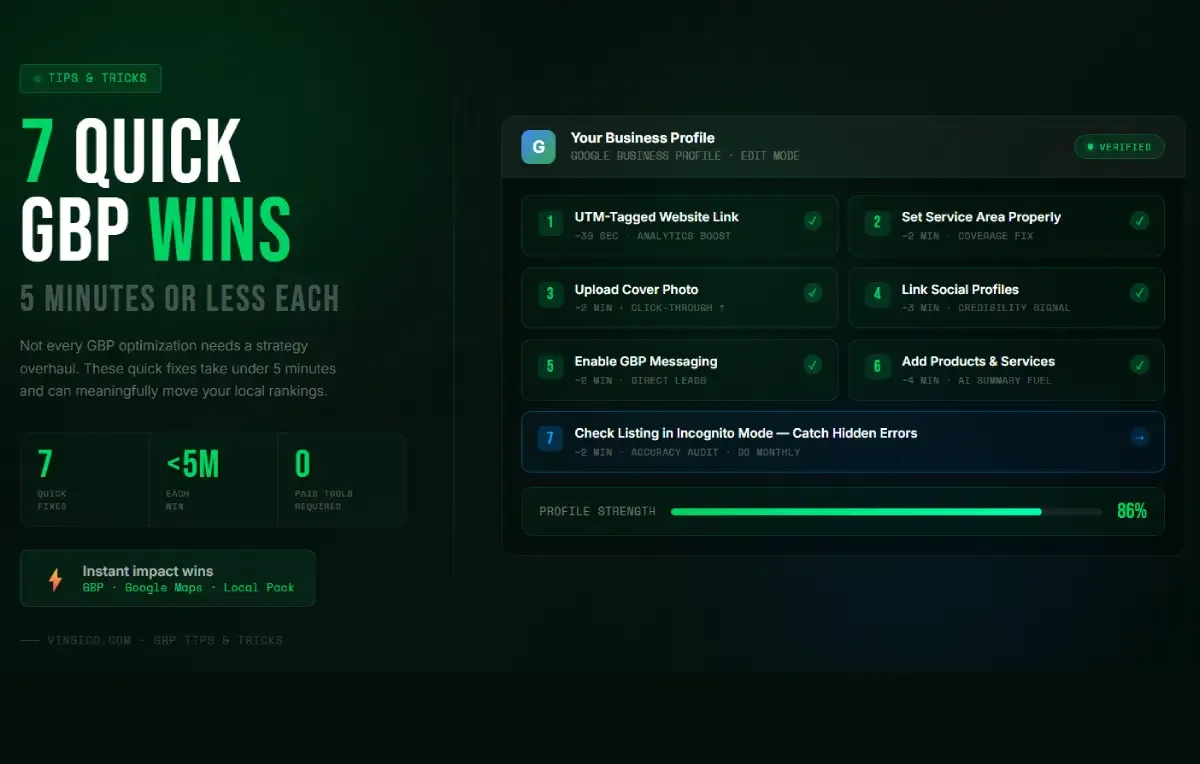Click the Verified badge
The image size is (1200, 764).
1119,147
